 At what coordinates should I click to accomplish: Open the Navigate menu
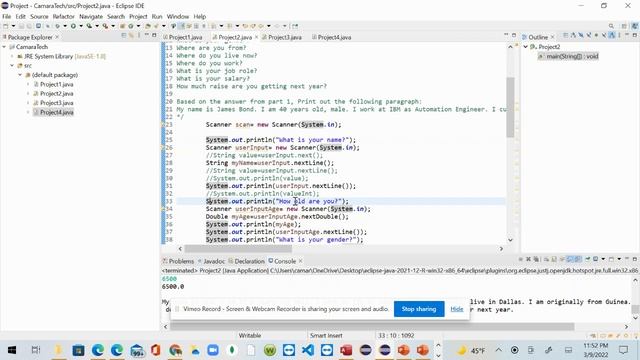coord(91,16)
